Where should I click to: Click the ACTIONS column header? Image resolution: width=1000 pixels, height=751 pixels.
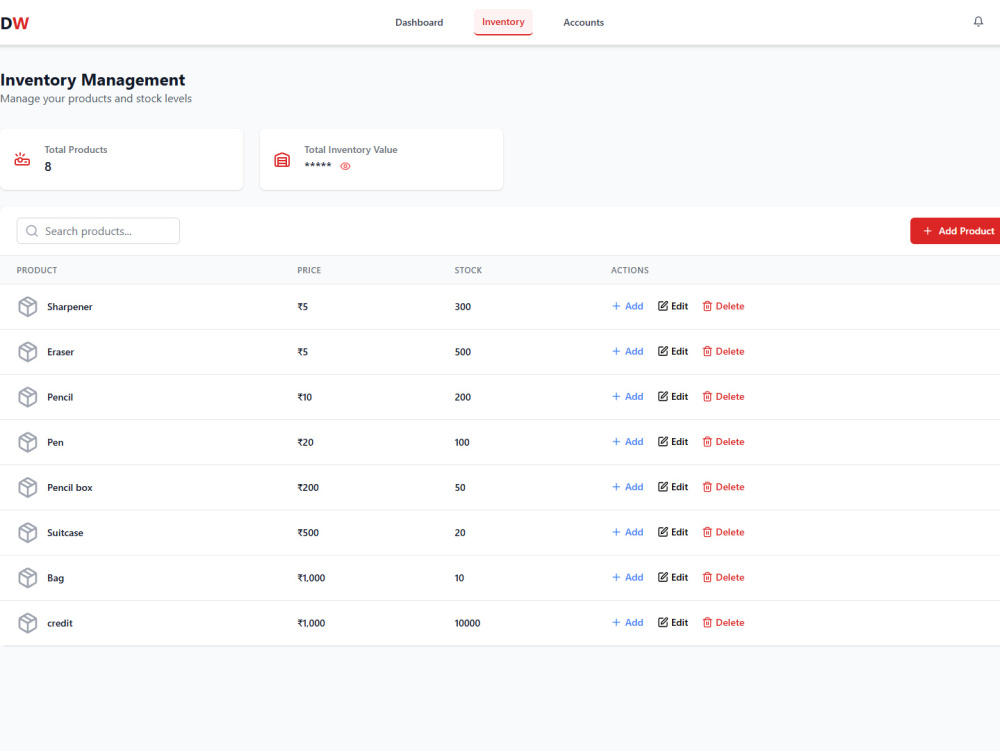click(x=629, y=270)
